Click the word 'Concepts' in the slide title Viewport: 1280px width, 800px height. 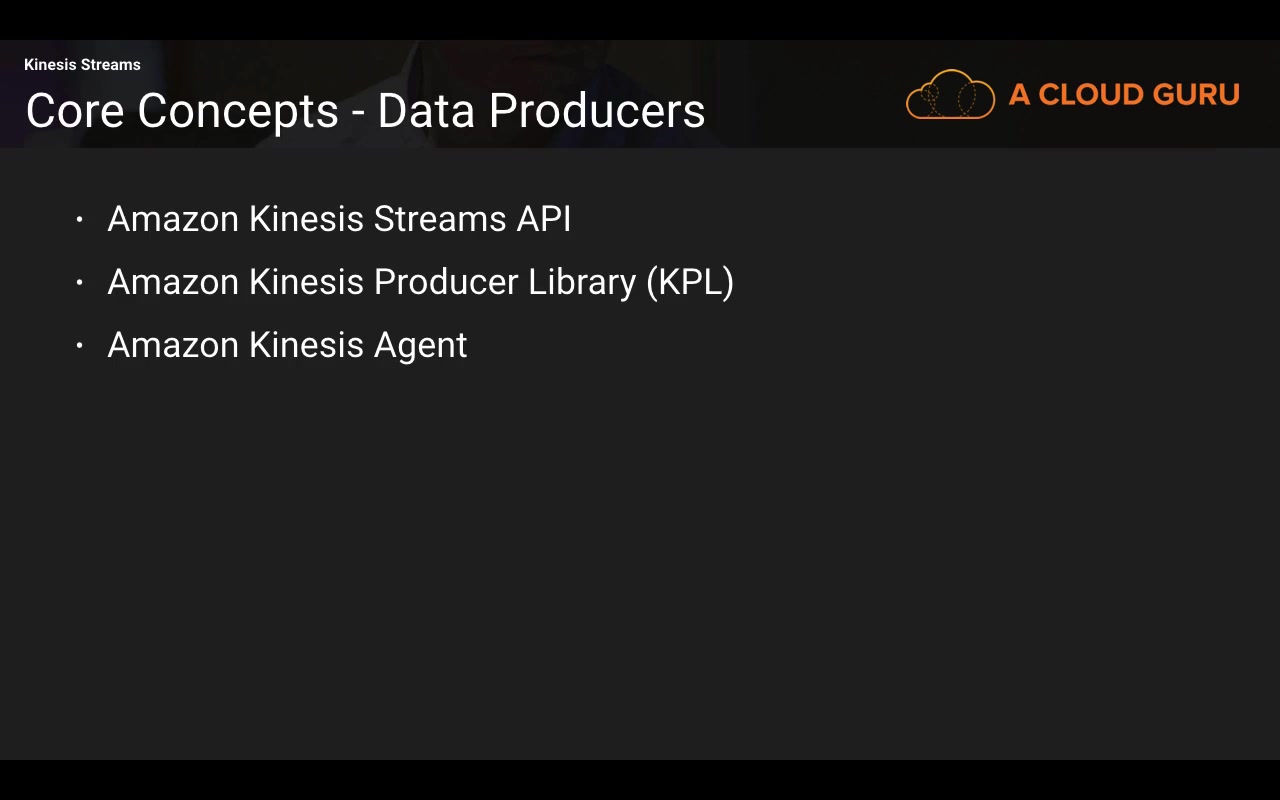click(238, 111)
